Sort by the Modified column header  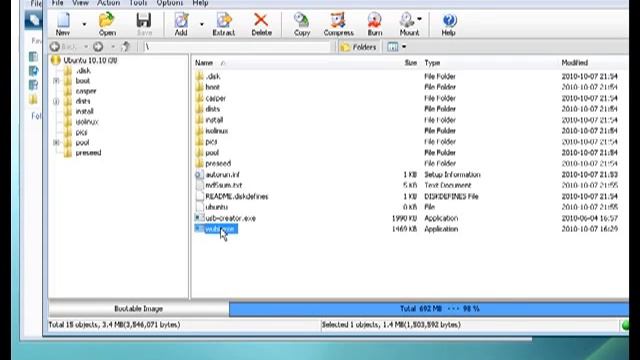point(575,63)
